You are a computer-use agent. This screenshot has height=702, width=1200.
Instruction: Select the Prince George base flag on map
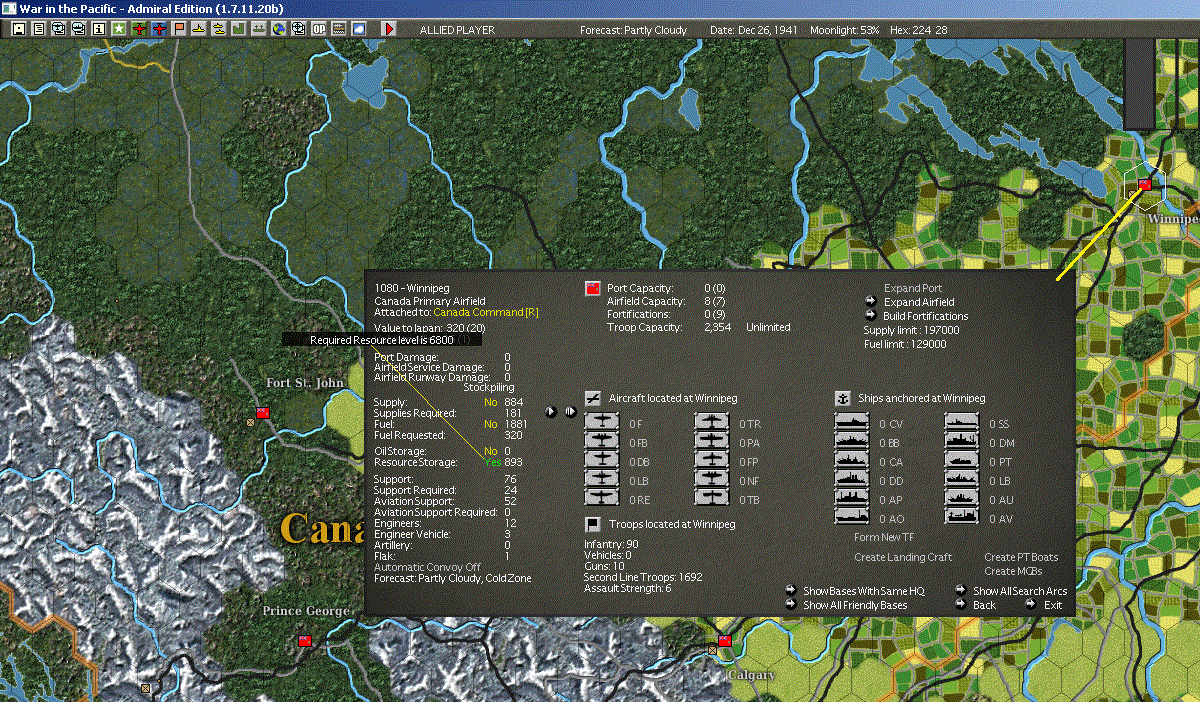305,640
